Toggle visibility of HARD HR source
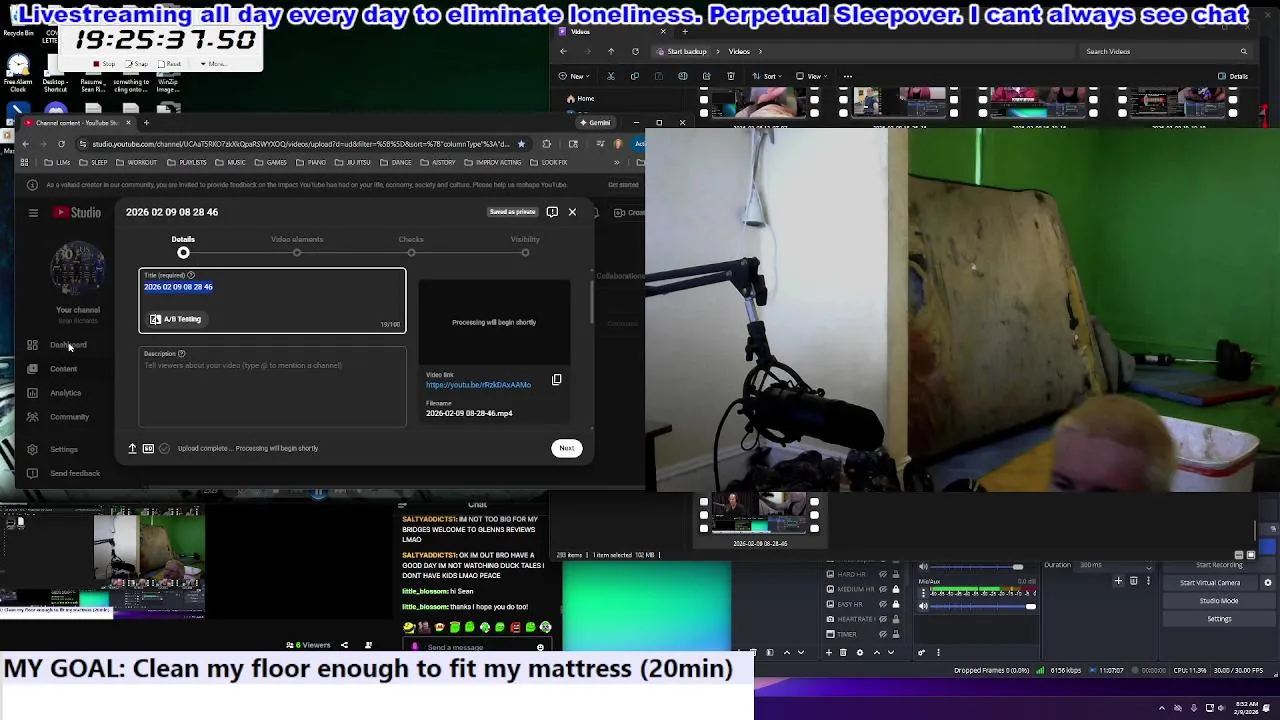The height and width of the screenshot is (720, 1280). [883, 574]
